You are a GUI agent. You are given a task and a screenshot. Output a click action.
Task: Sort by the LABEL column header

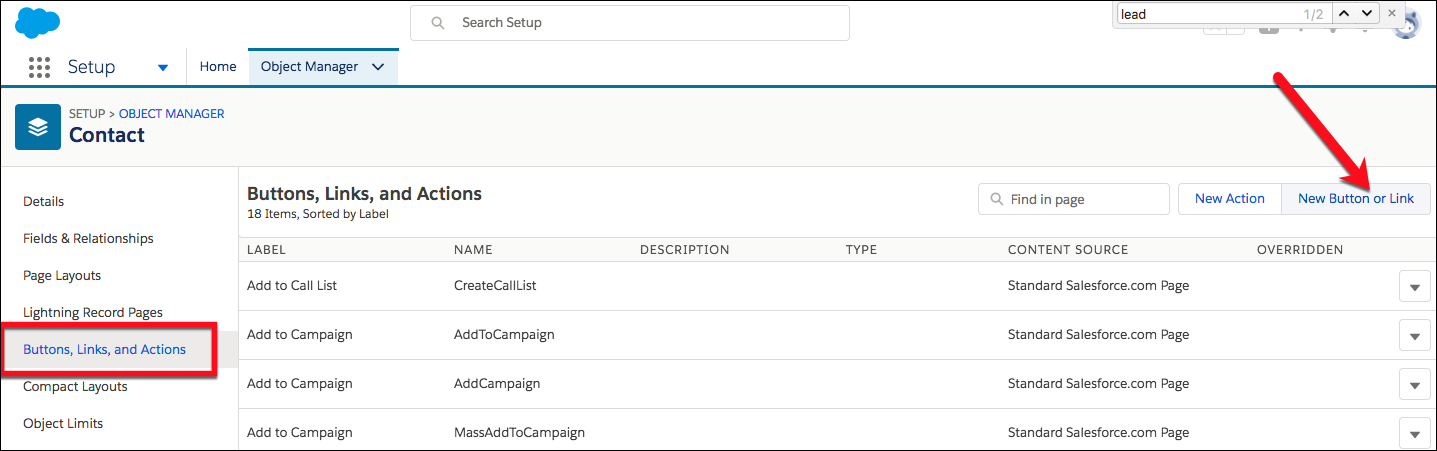click(x=267, y=250)
